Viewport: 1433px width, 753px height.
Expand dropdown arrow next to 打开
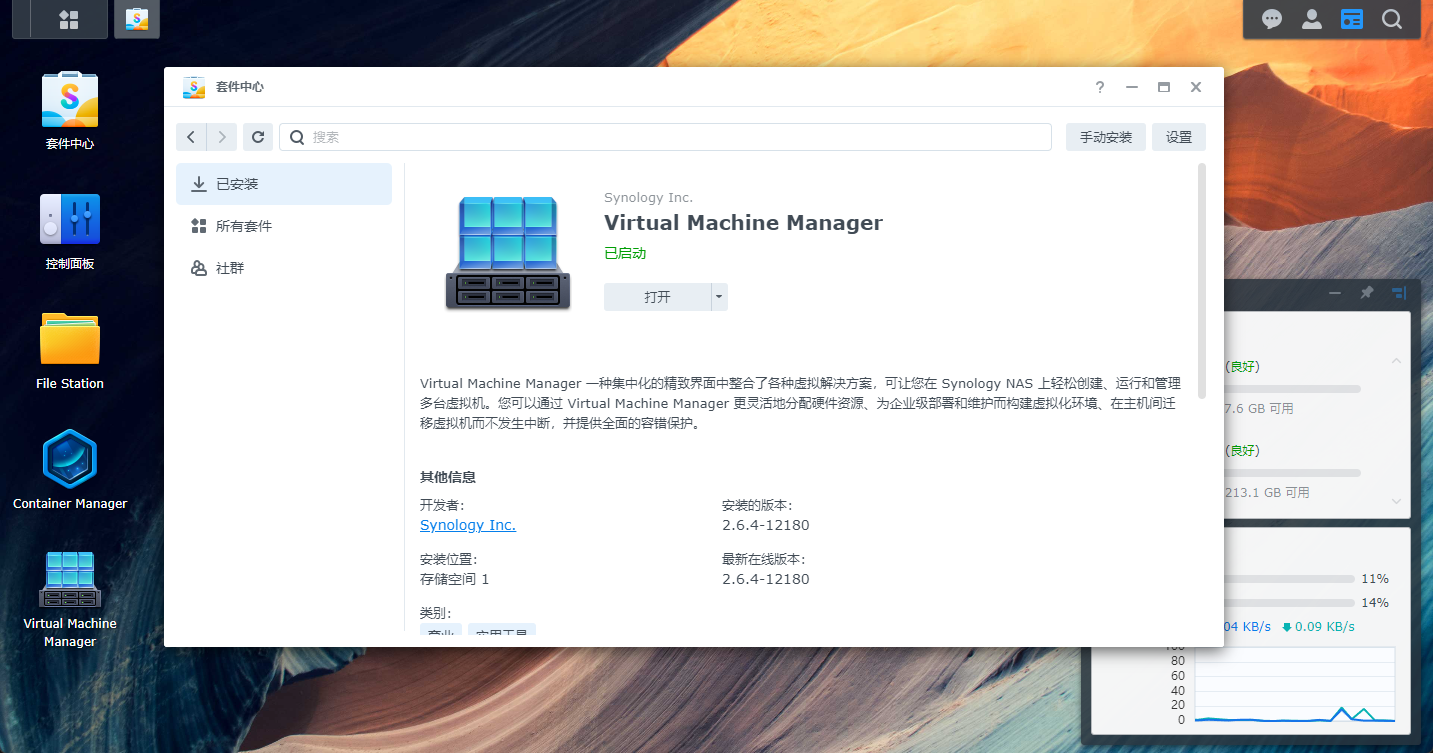(719, 297)
